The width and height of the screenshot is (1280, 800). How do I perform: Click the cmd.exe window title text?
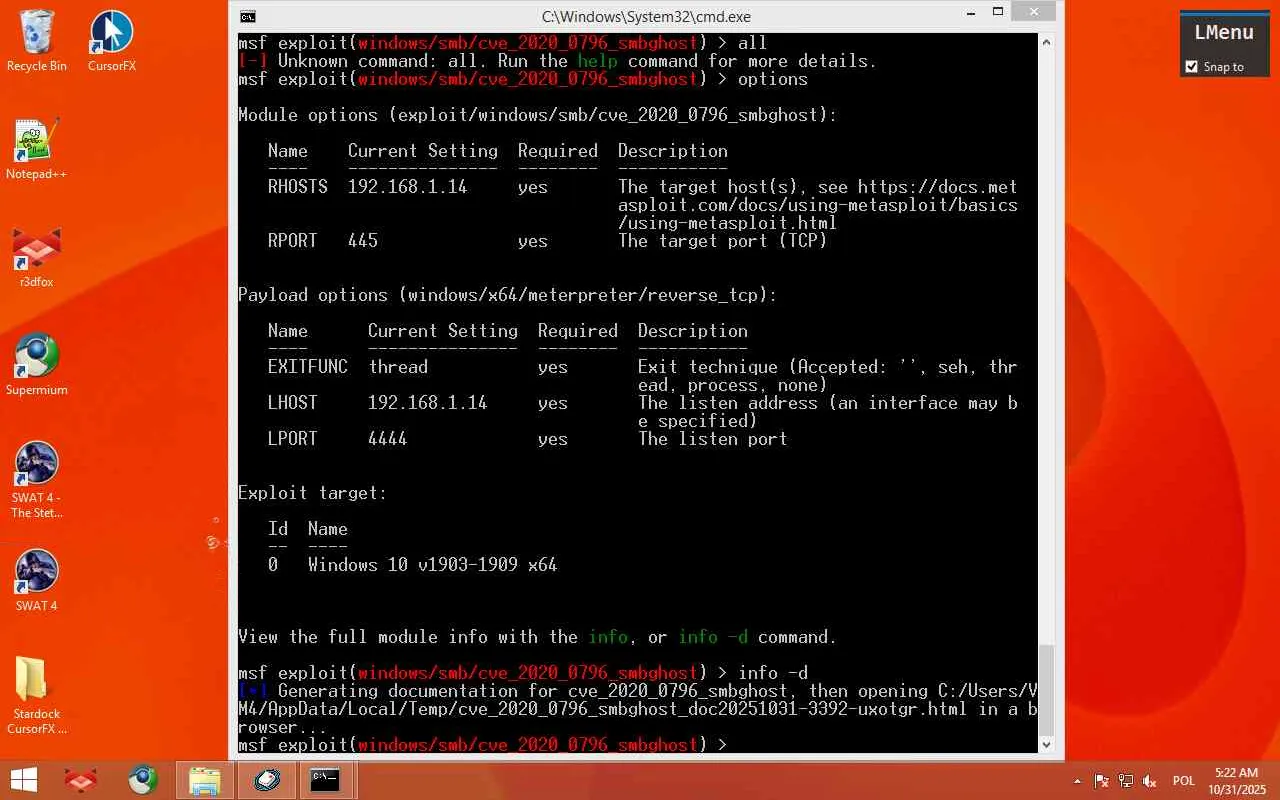tap(646, 17)
